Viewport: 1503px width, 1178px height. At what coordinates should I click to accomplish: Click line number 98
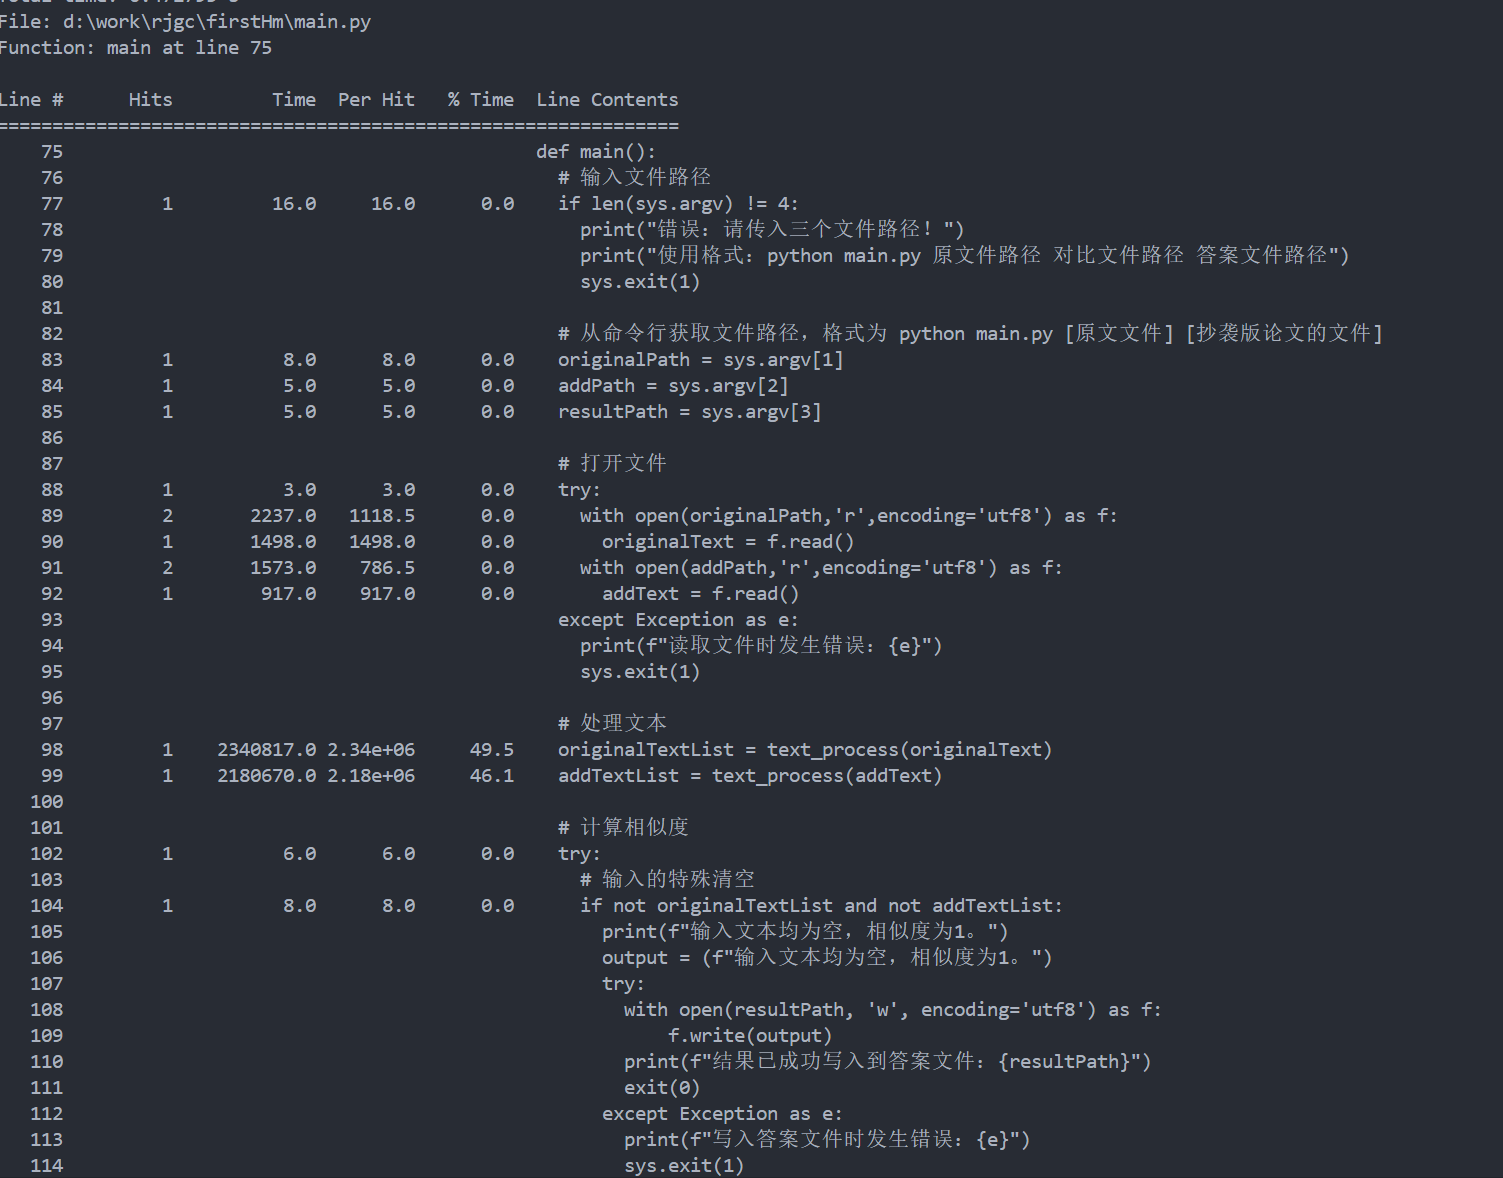52,750
